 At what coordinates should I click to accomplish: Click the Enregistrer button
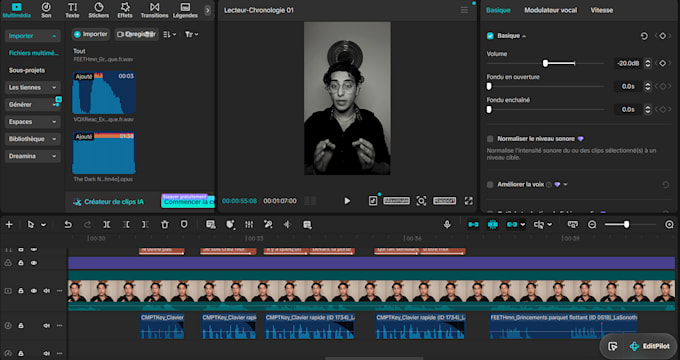[x=137, y=34]
